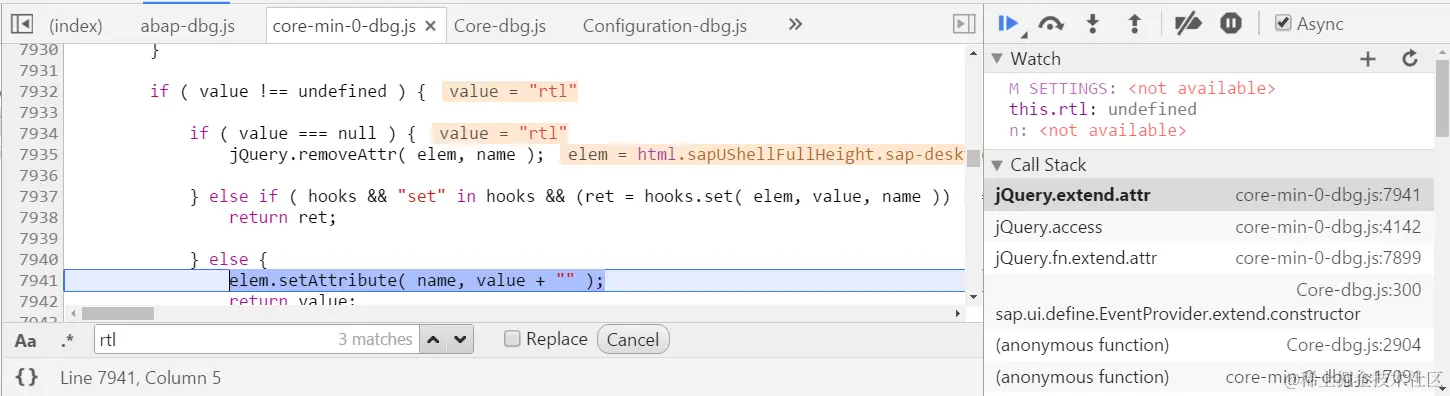
Task: Enable the Async checkbox
Action: click(x=1284, y=23)
